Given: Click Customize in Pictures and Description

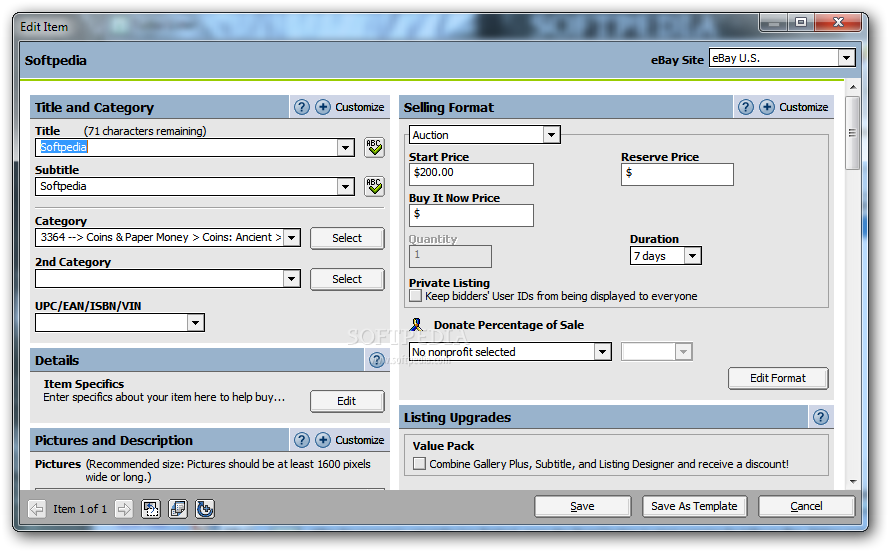Looking at the screenshot, I should point(359,440).
